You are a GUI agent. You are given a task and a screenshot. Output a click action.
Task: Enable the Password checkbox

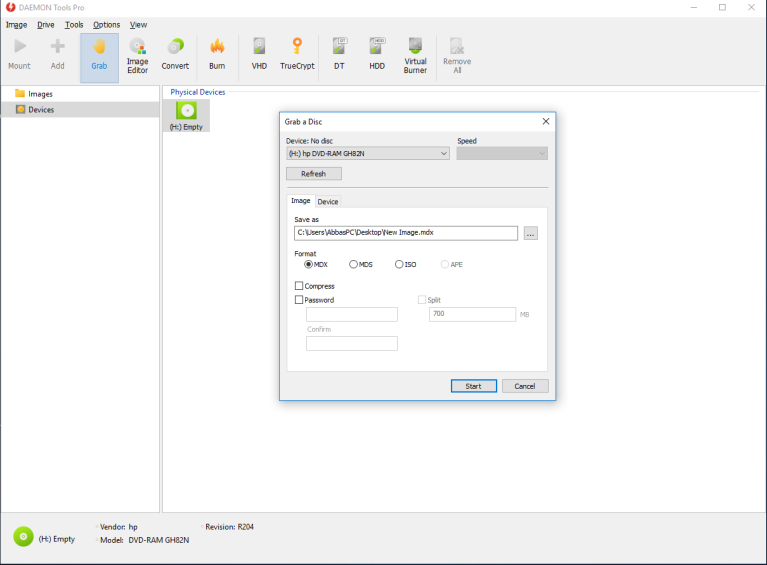299,299
